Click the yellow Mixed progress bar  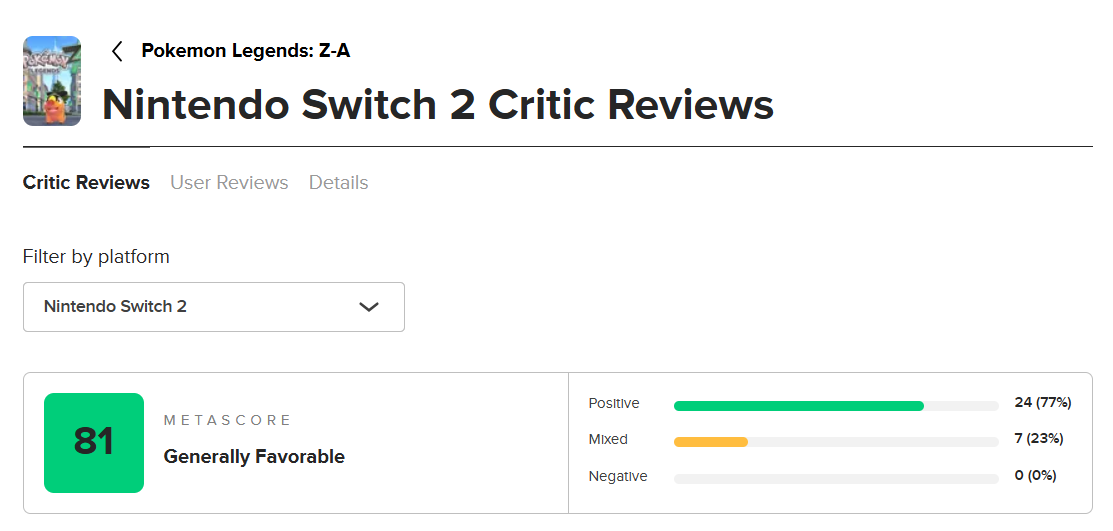pos(711,442)
